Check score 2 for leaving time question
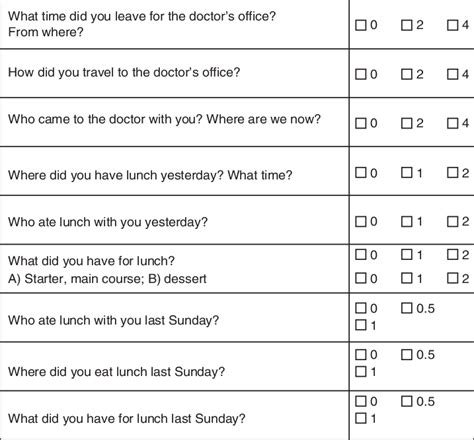 tap(407, 25)
